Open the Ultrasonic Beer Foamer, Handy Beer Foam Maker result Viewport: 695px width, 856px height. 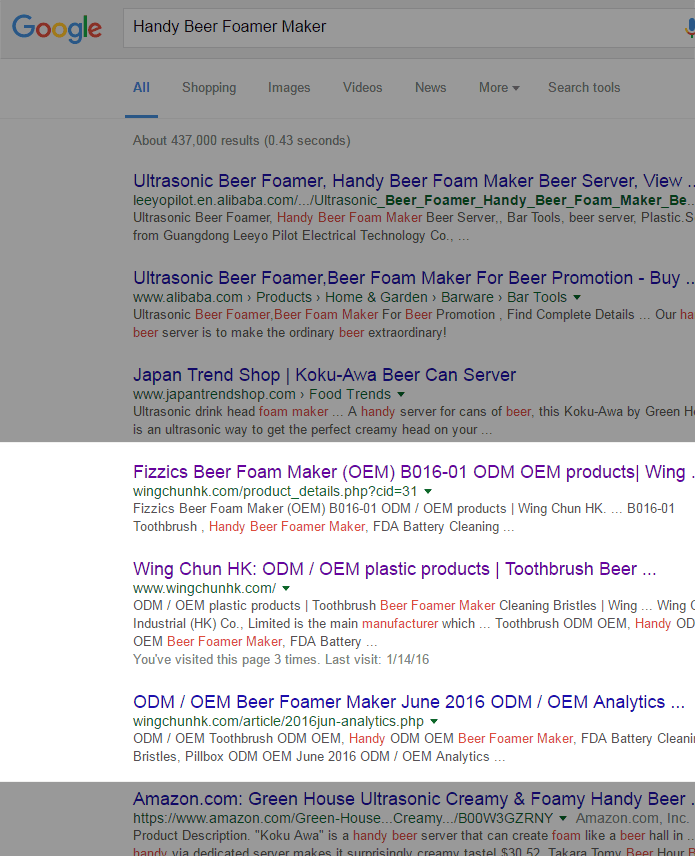(414, 181)
